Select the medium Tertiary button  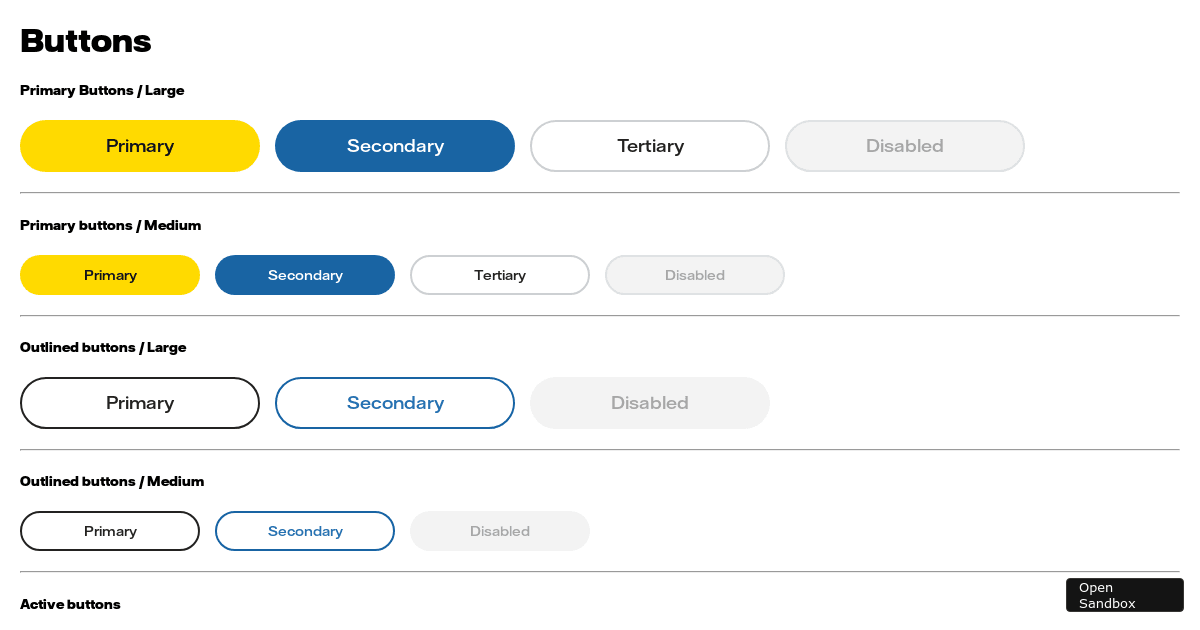[x=500, y=275]
